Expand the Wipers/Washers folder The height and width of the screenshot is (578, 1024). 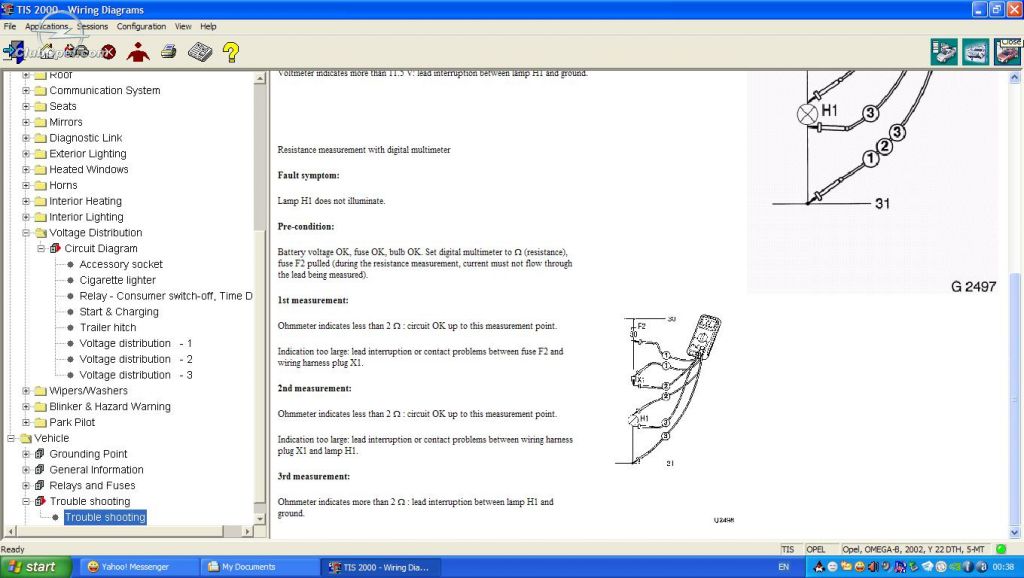[26, 391]
